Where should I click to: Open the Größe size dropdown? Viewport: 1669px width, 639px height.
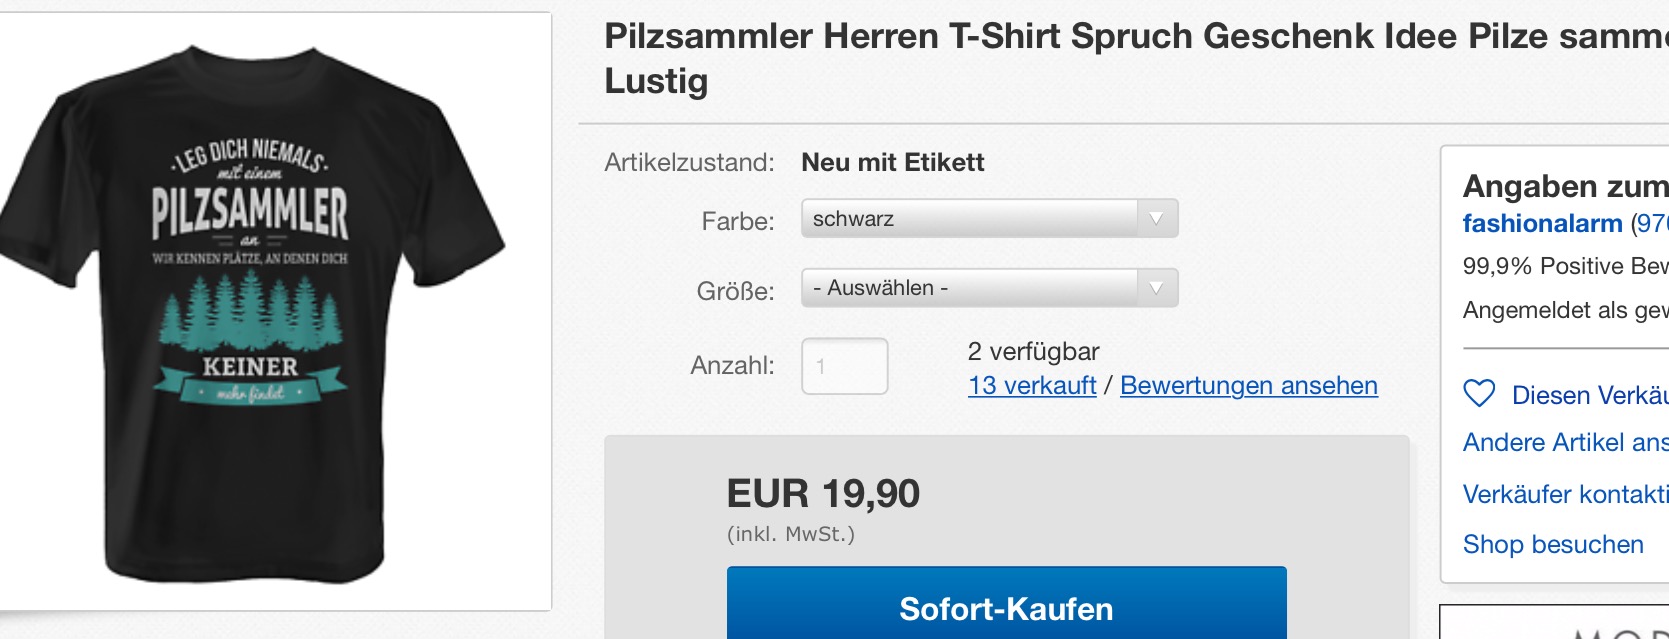click(989, 288)
